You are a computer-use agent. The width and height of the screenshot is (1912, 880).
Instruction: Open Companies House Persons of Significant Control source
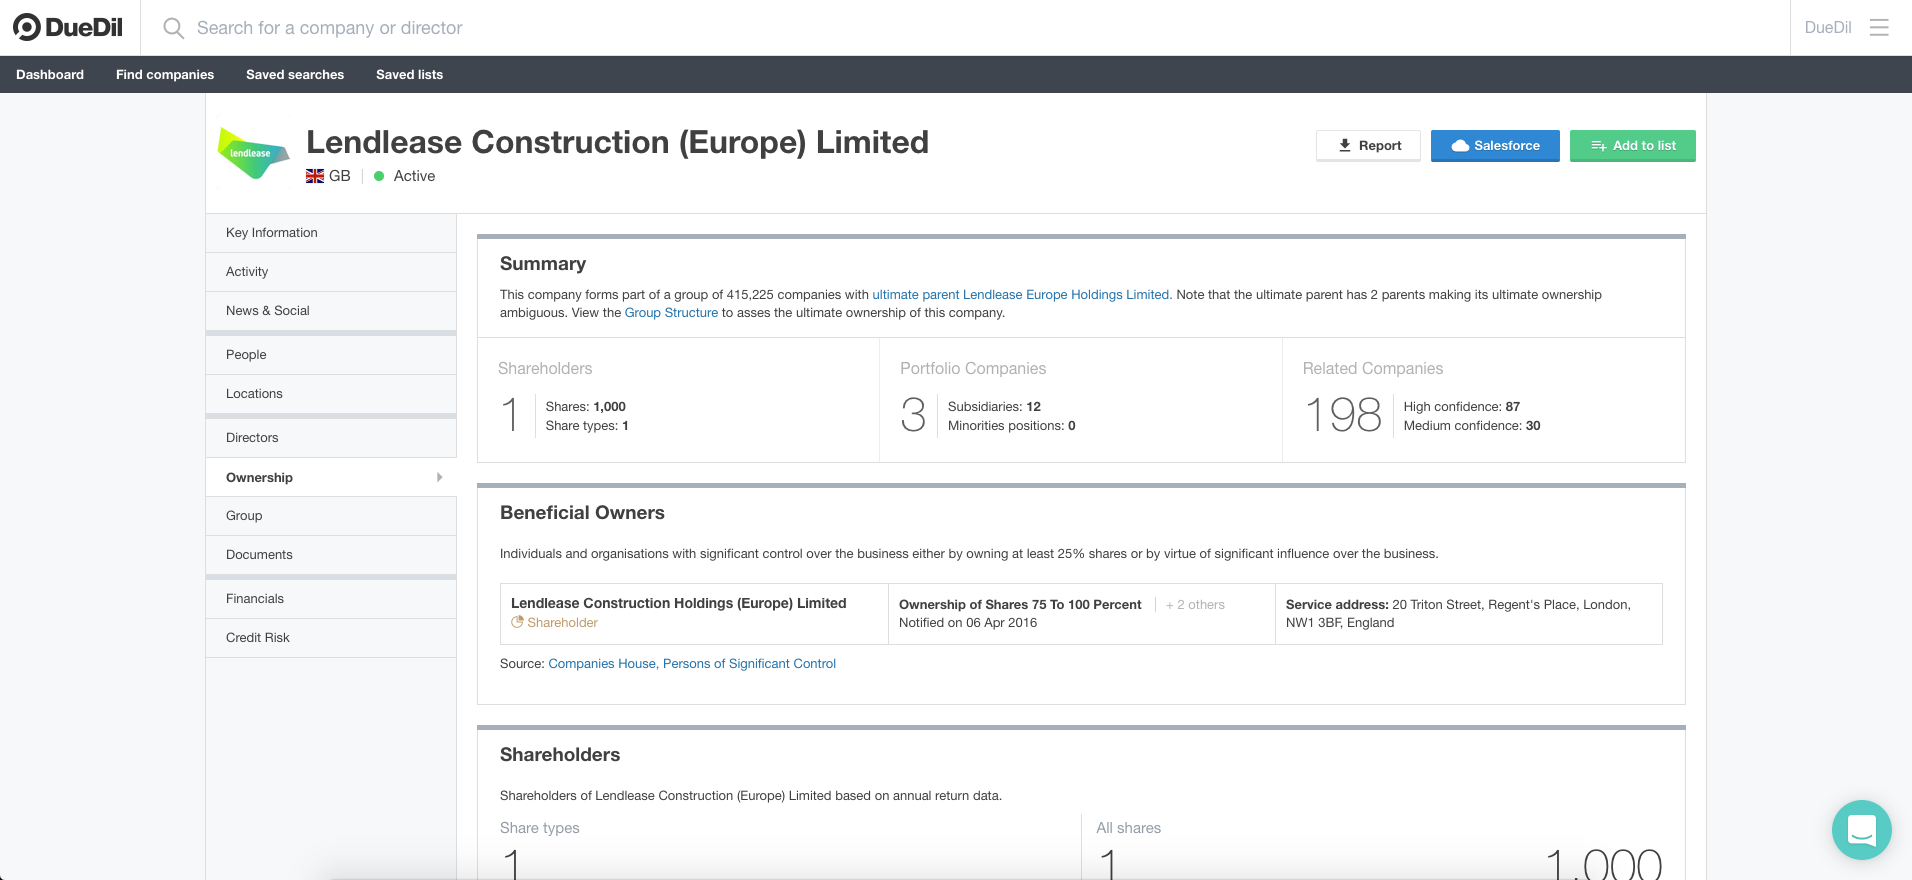pyautogui.click(x=692, y=664)
